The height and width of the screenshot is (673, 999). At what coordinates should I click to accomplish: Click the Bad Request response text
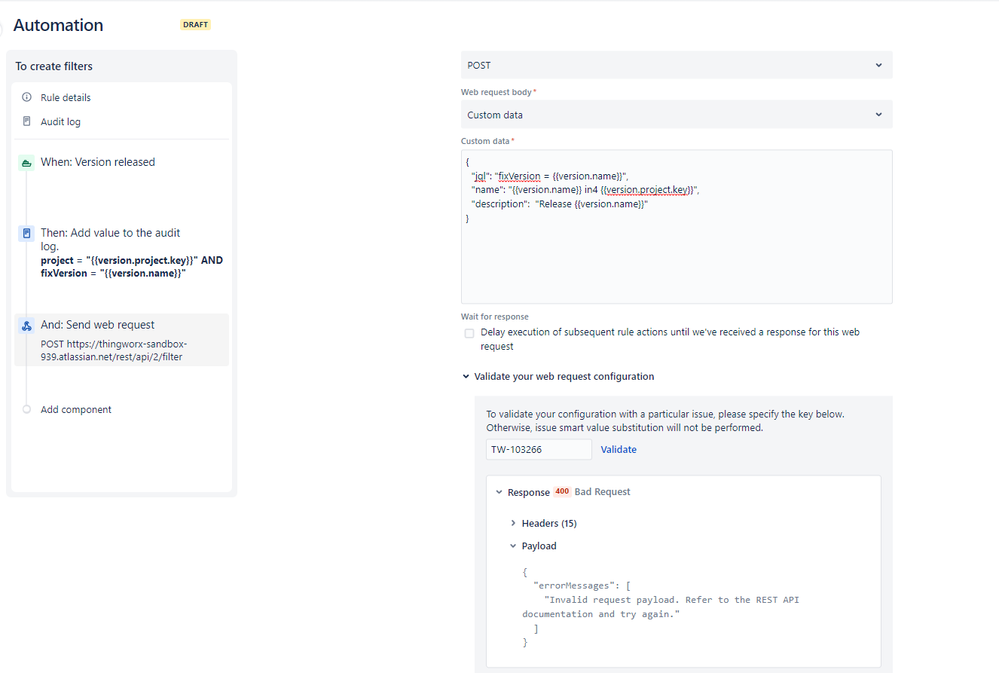pos(602,492)
